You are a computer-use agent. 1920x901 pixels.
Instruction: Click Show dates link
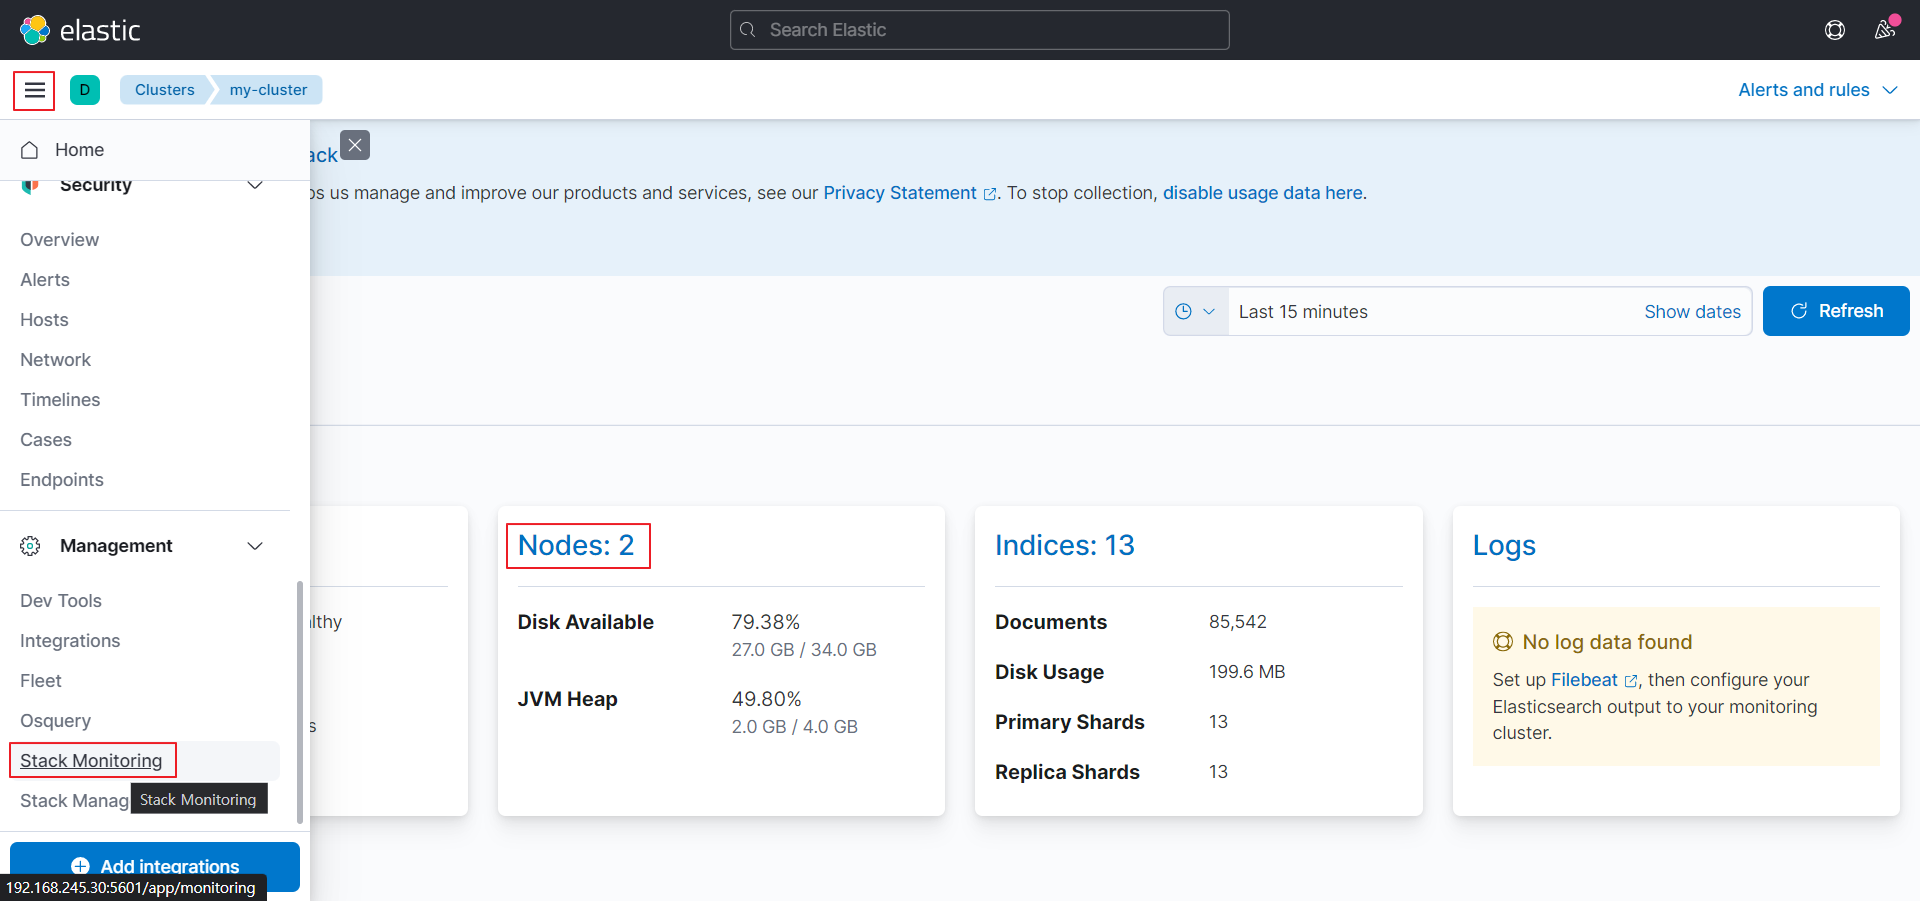pos(1692,311)
